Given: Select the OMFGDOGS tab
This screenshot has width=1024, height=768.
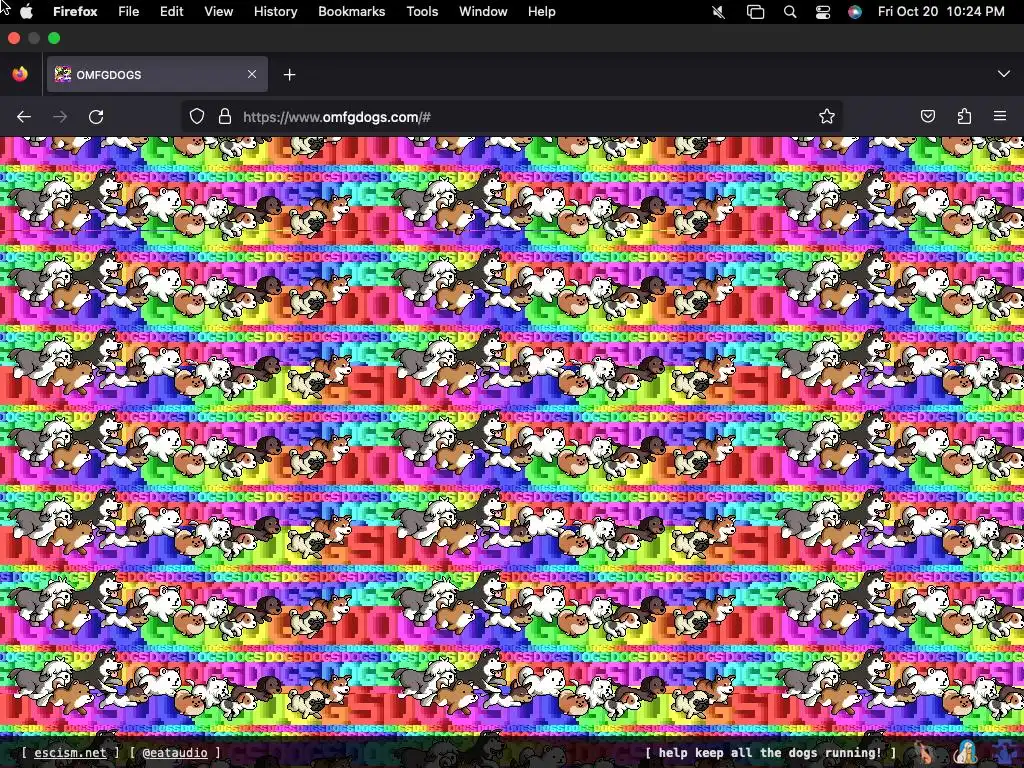Looking at the screenshot, I should pos(157,74).
